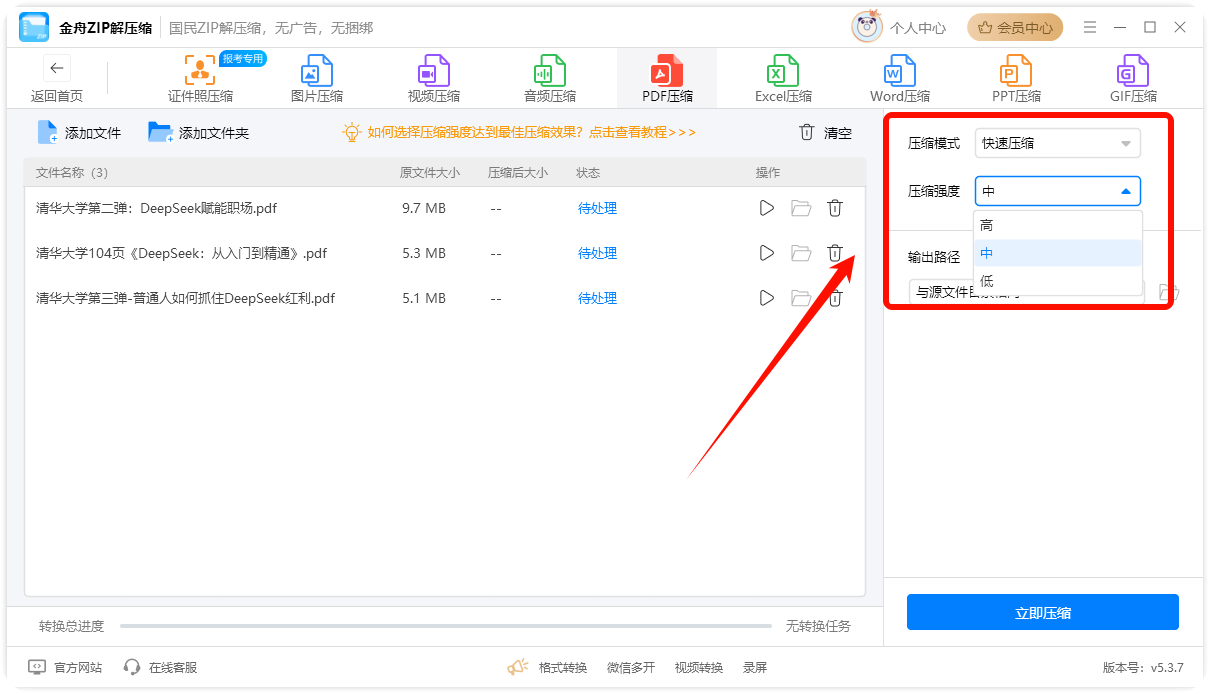The image size is (1210, 694).
Task: Click the 9.7 MB file size cell
Action: coord(424,208)
